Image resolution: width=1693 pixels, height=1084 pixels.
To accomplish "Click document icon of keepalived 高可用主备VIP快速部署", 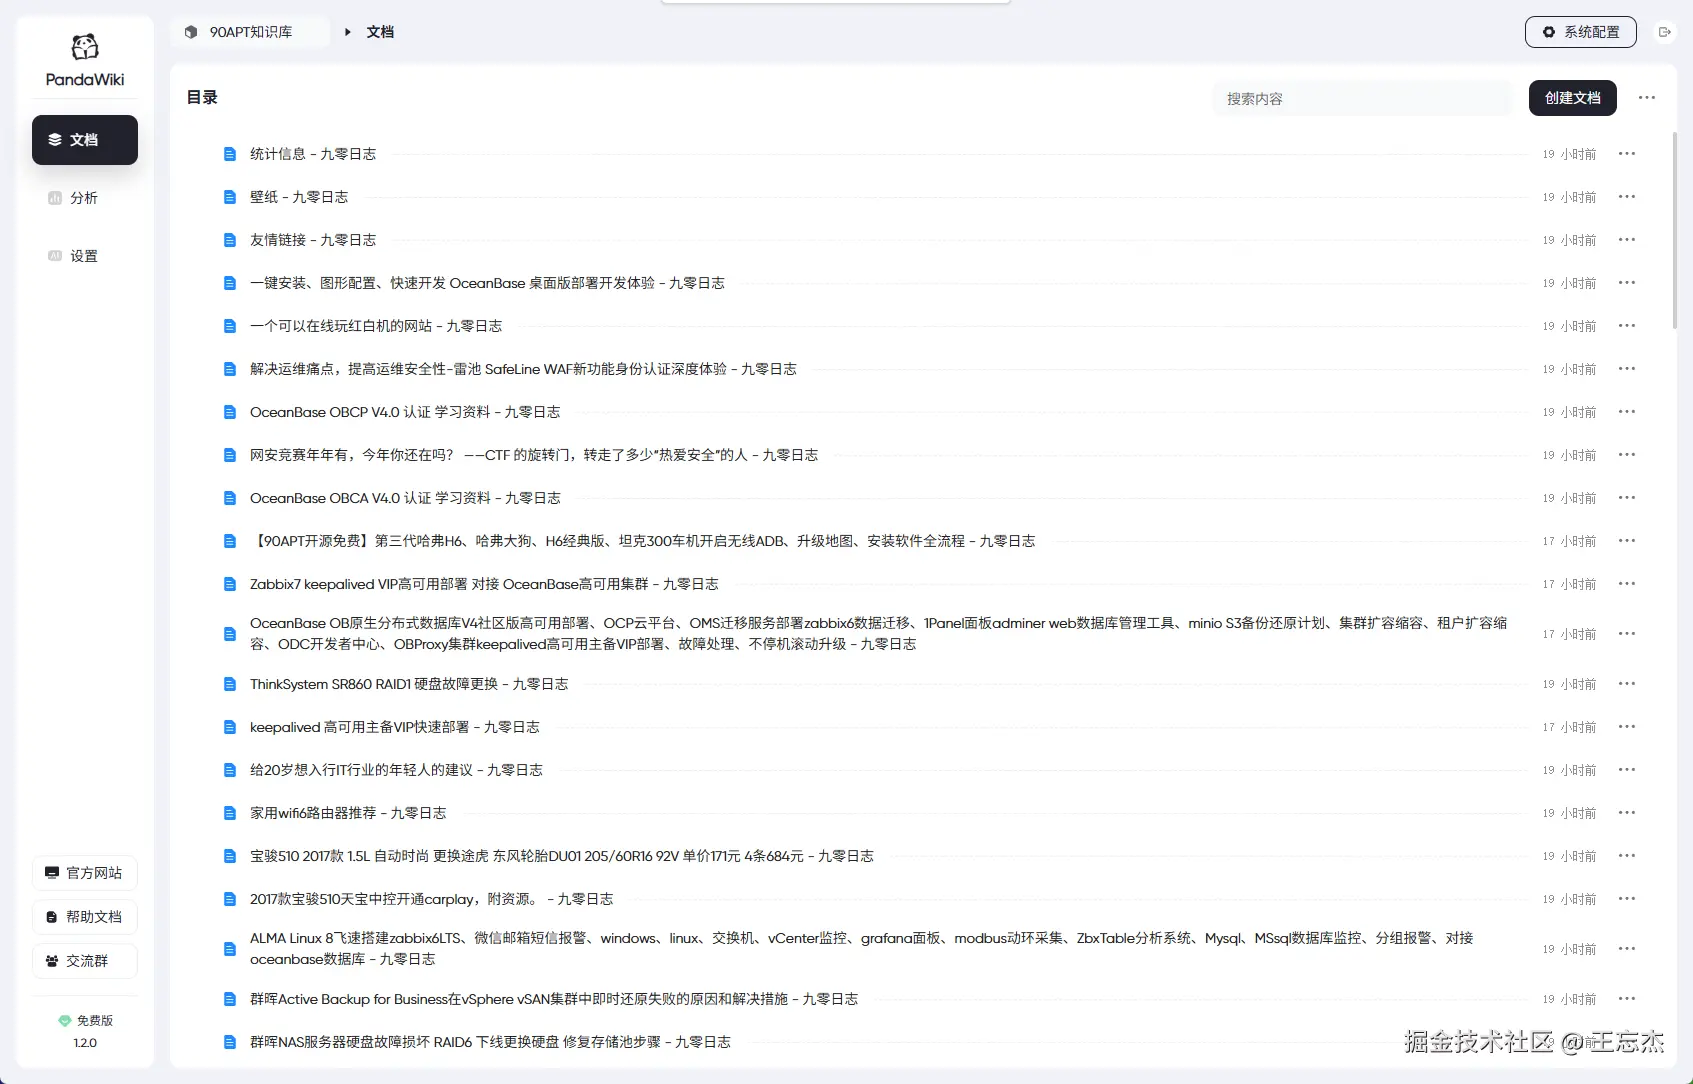I will [x=230, y=727].
